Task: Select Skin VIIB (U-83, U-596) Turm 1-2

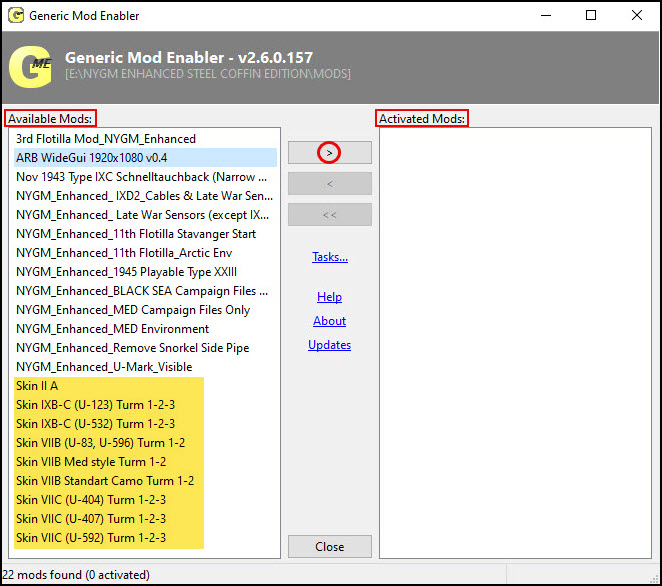Action: (145, 442)
